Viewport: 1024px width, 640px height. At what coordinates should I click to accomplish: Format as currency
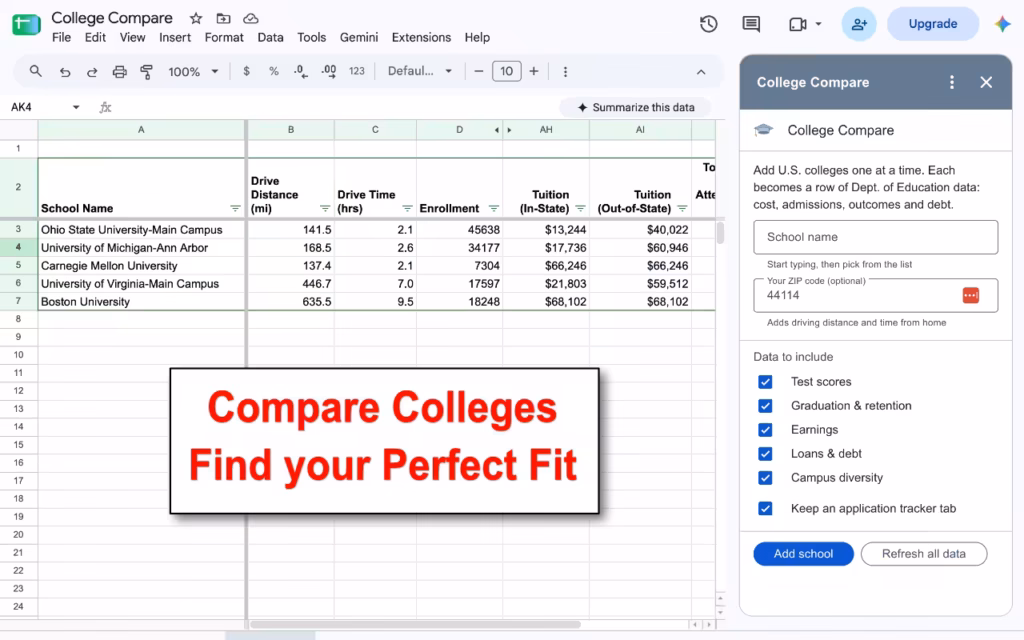[246, 71]
